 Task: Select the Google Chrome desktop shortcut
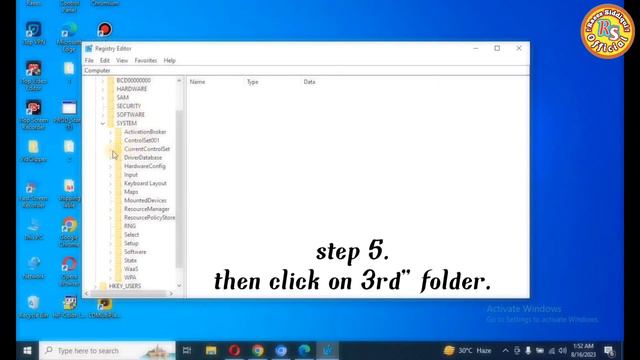[x=69, y=231]
